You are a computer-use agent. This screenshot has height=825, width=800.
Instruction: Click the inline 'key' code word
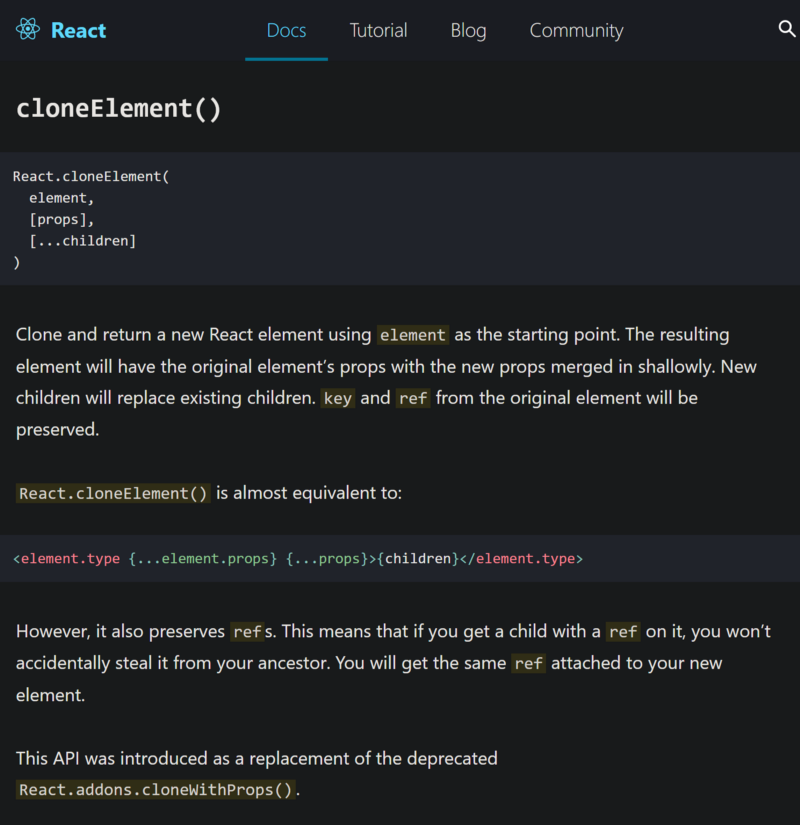[337, 398]
